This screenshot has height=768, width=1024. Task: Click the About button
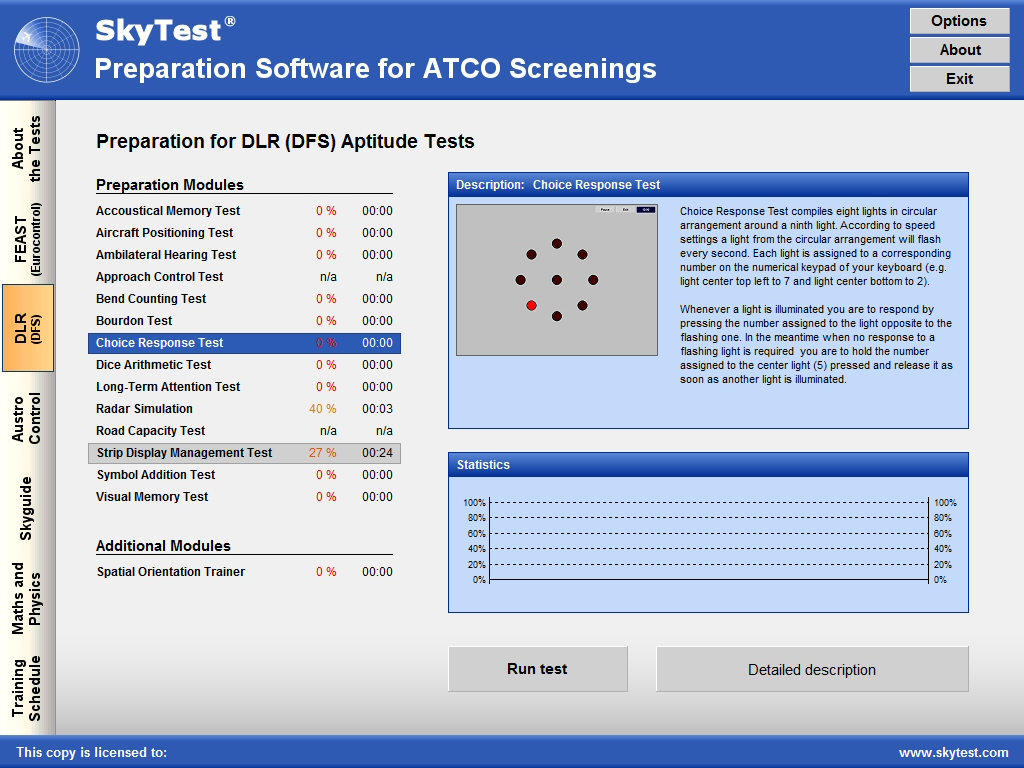click(958, 49)
